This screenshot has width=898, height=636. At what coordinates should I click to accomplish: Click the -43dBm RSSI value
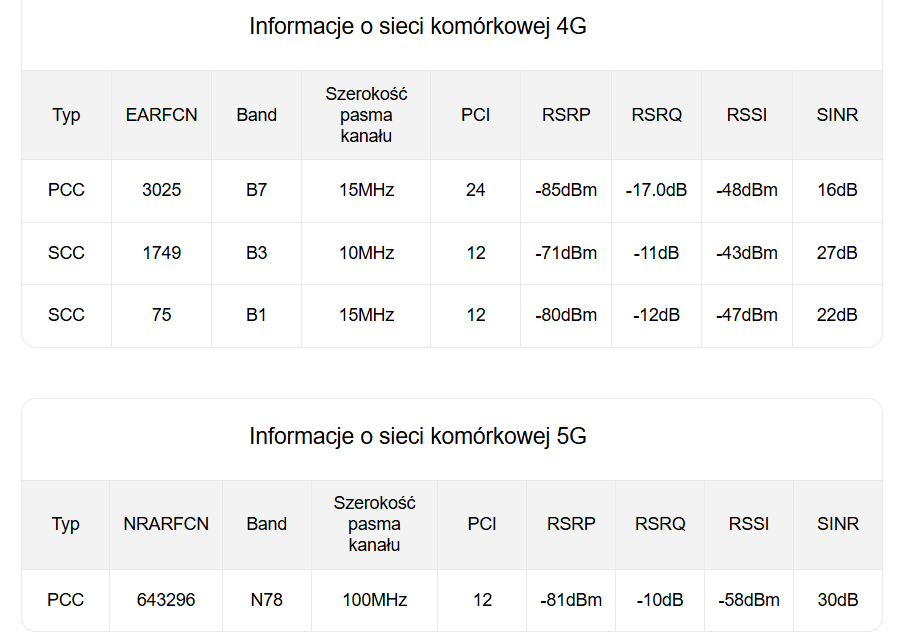pos(747,253)
